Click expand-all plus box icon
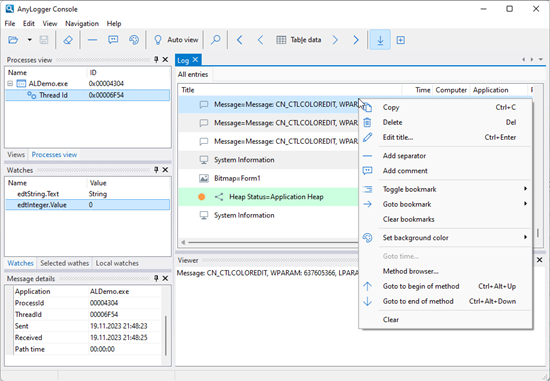 coord(401,40)
